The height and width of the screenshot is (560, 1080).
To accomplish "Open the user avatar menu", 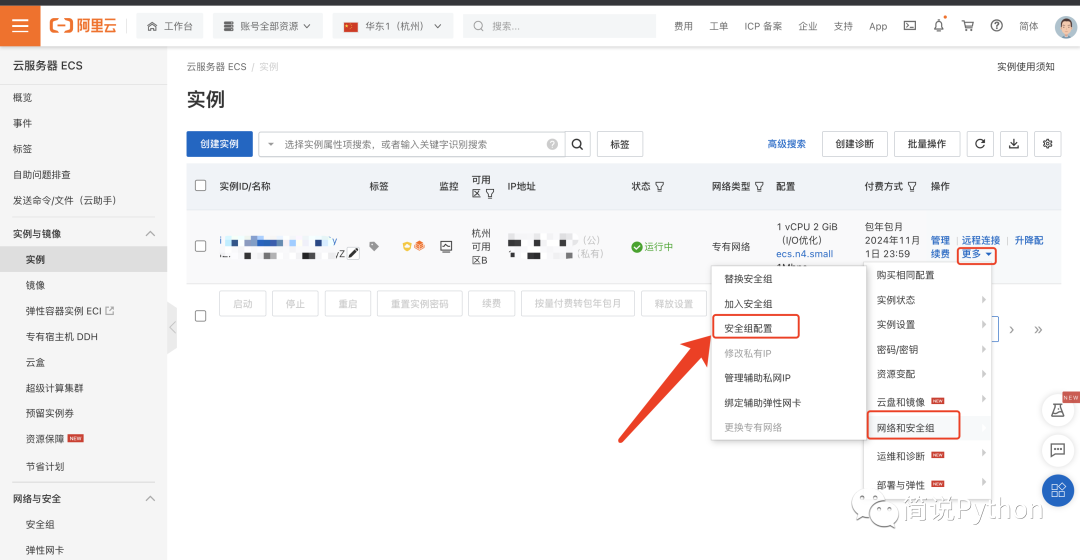I will point(1066,26).
